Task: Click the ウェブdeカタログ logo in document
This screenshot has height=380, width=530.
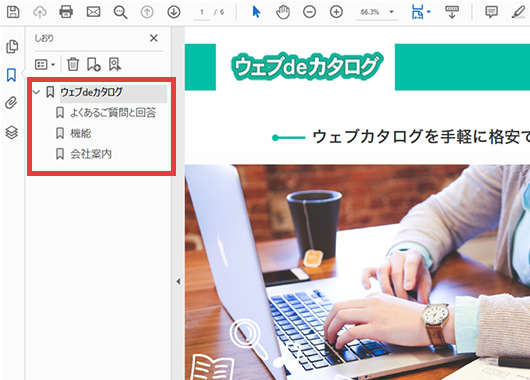Action: tap(307, 67)
